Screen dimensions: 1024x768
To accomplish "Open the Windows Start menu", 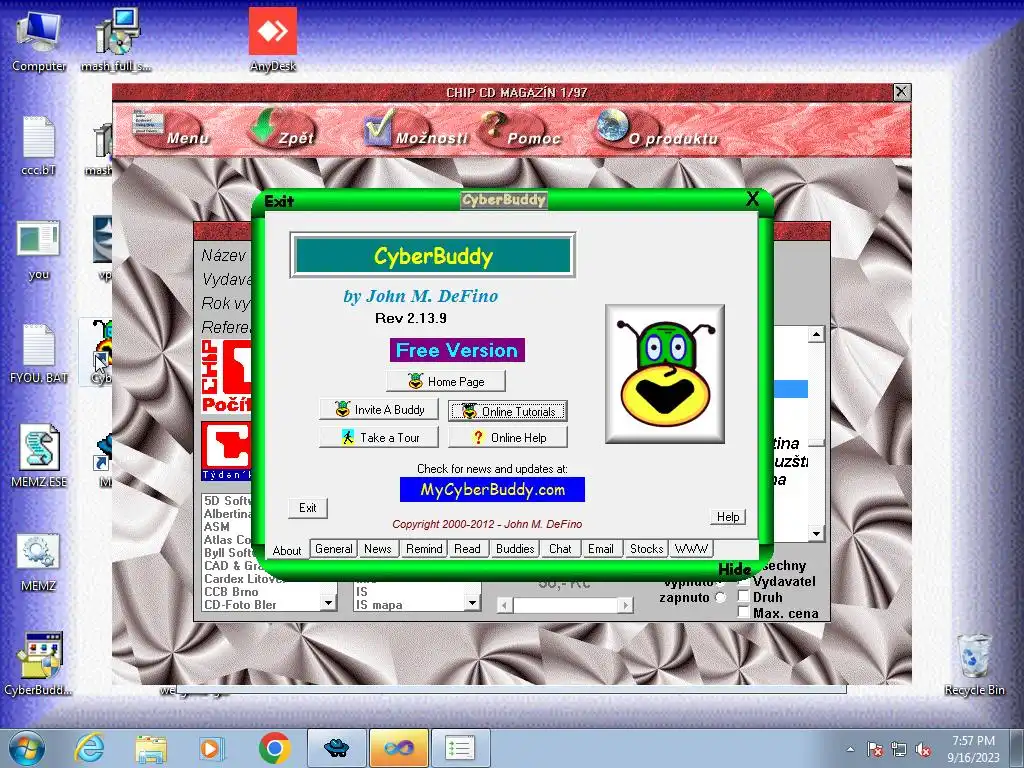I will click(x=26, y=748).
